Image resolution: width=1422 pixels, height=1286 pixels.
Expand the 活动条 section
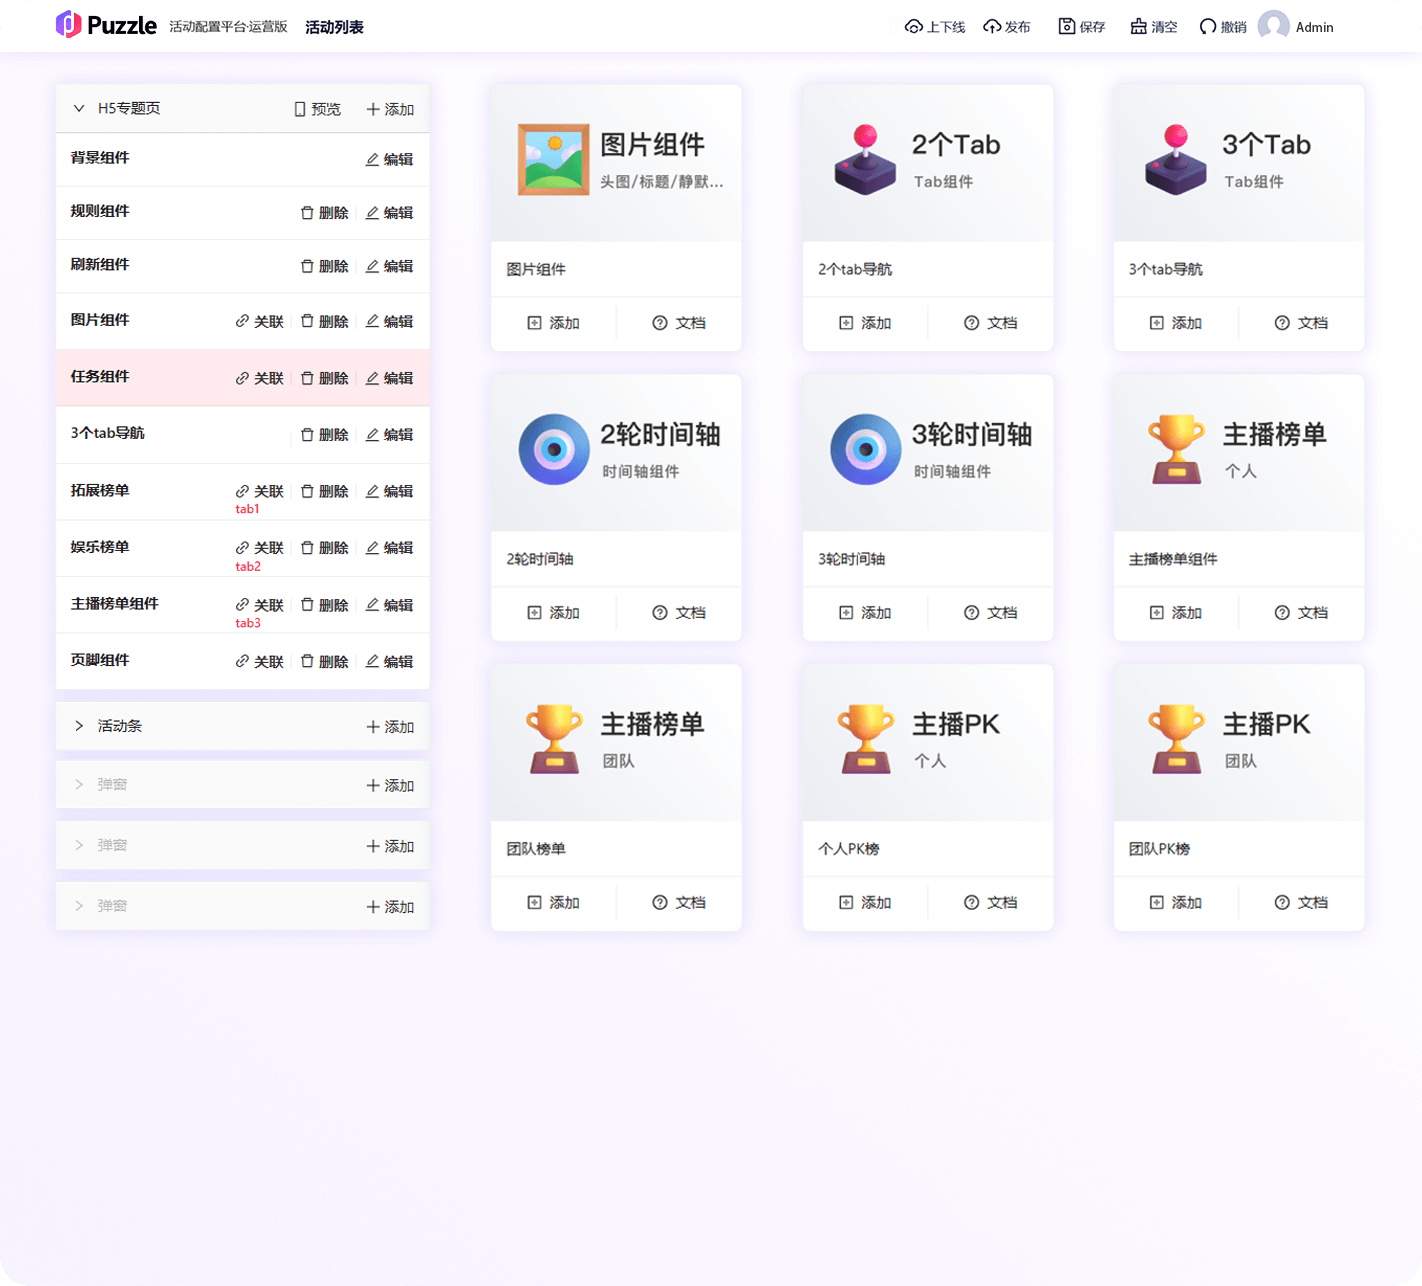(79, 726)
